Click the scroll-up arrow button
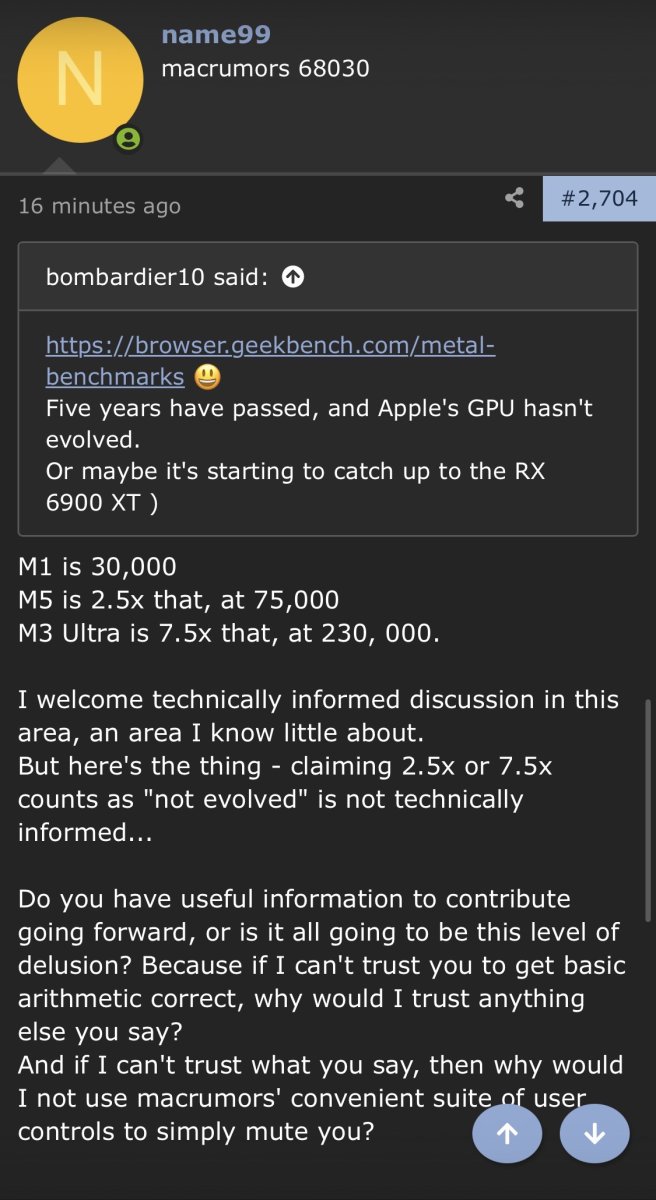Screen dimensions: 656x1200 507,1133
